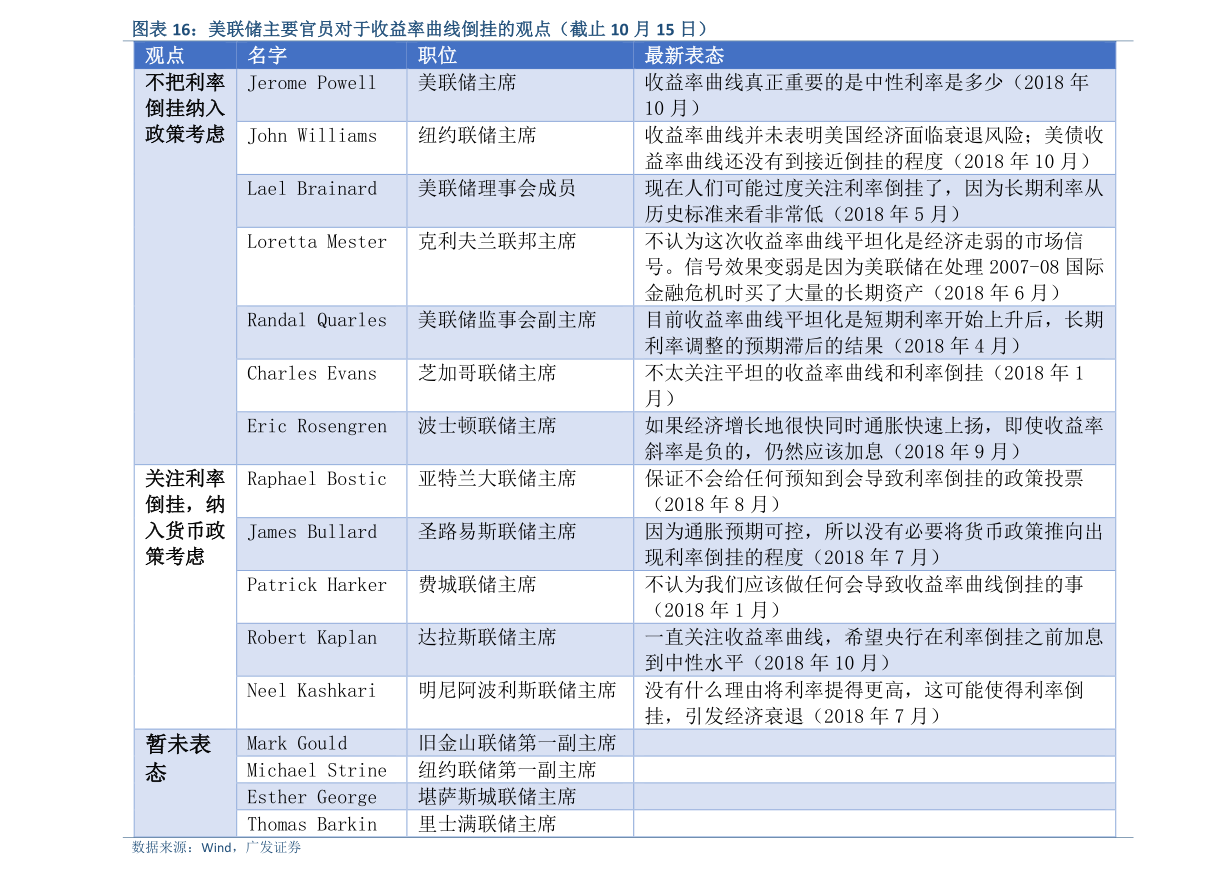
Task: Click Quarles's statement dated 2018年4月
Action: coord(875,334)
